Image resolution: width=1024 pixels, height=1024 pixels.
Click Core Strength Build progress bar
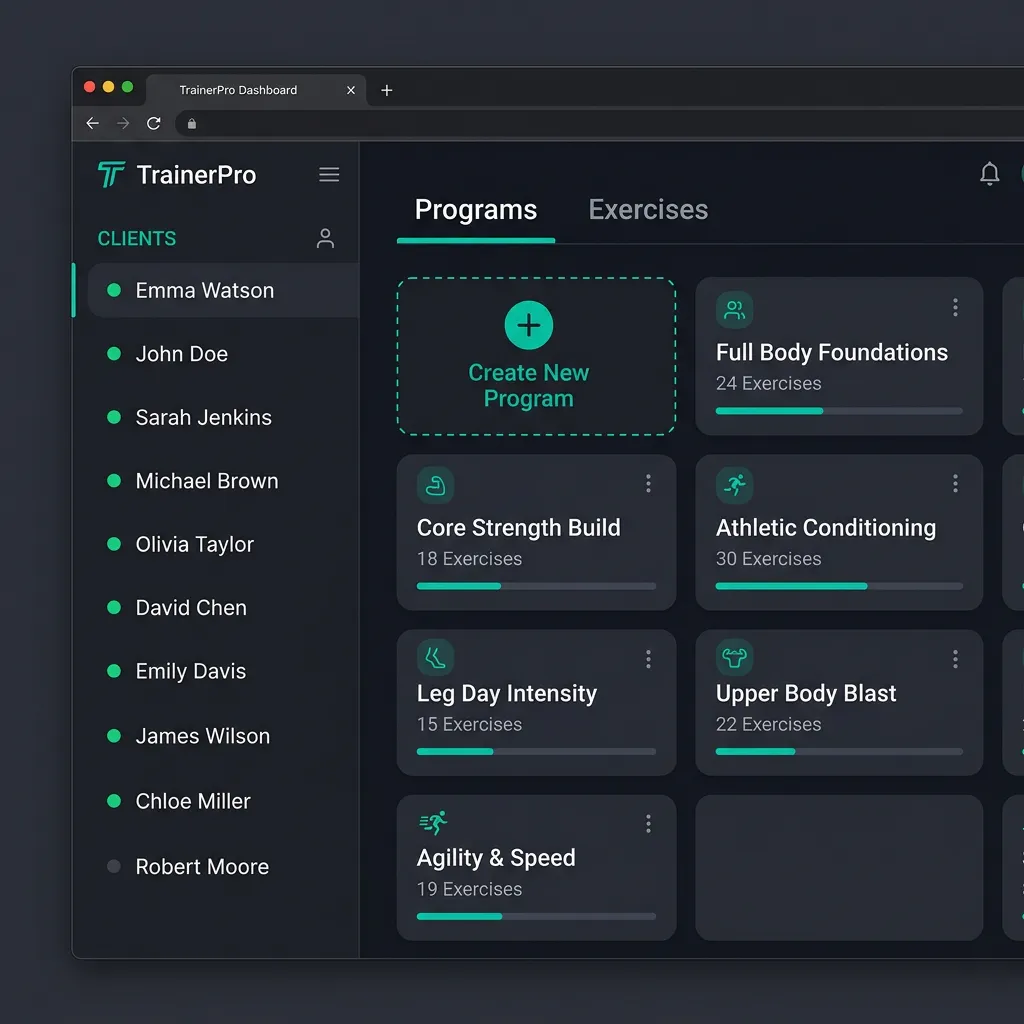tap(536, 586)
